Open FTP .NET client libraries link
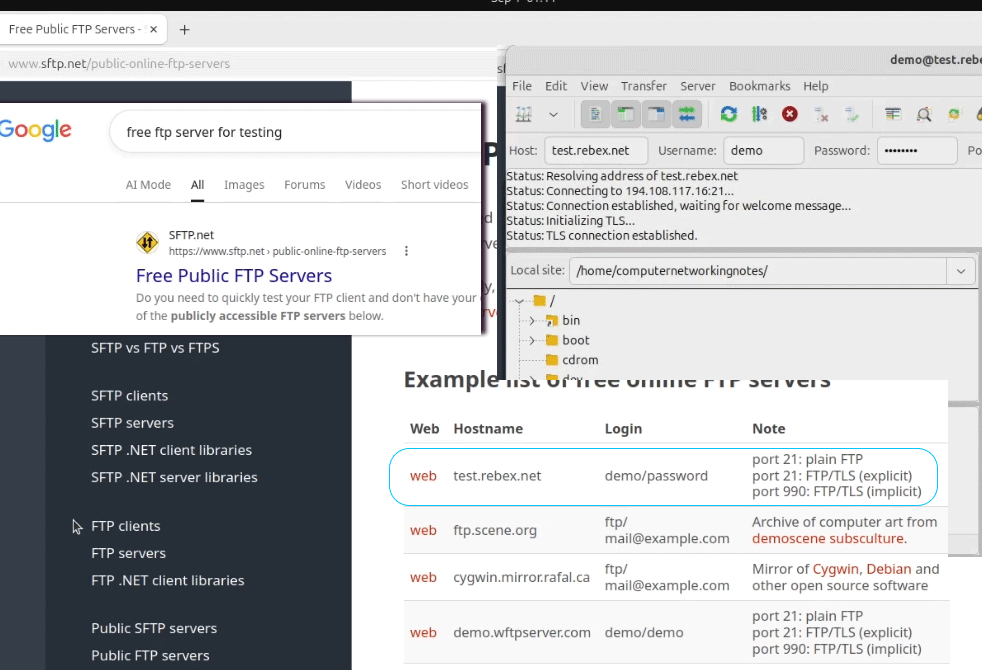The image size is (982, 670). coord(168,580)
